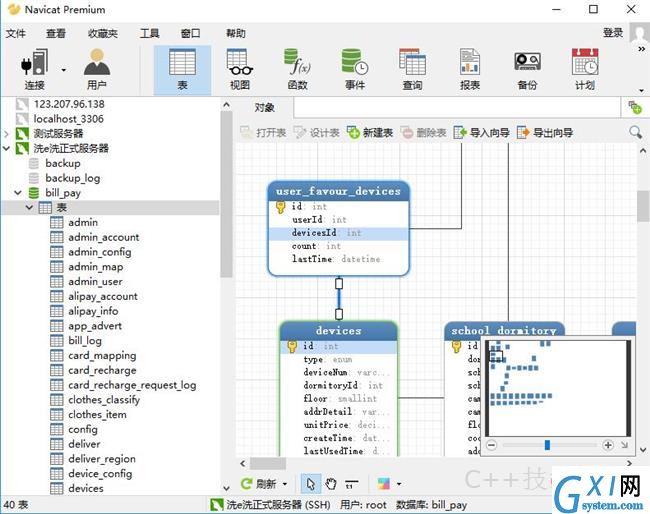Click the tree panel vertical scrollbar
This screenshot has height=514, width=650.
(226, 194)
